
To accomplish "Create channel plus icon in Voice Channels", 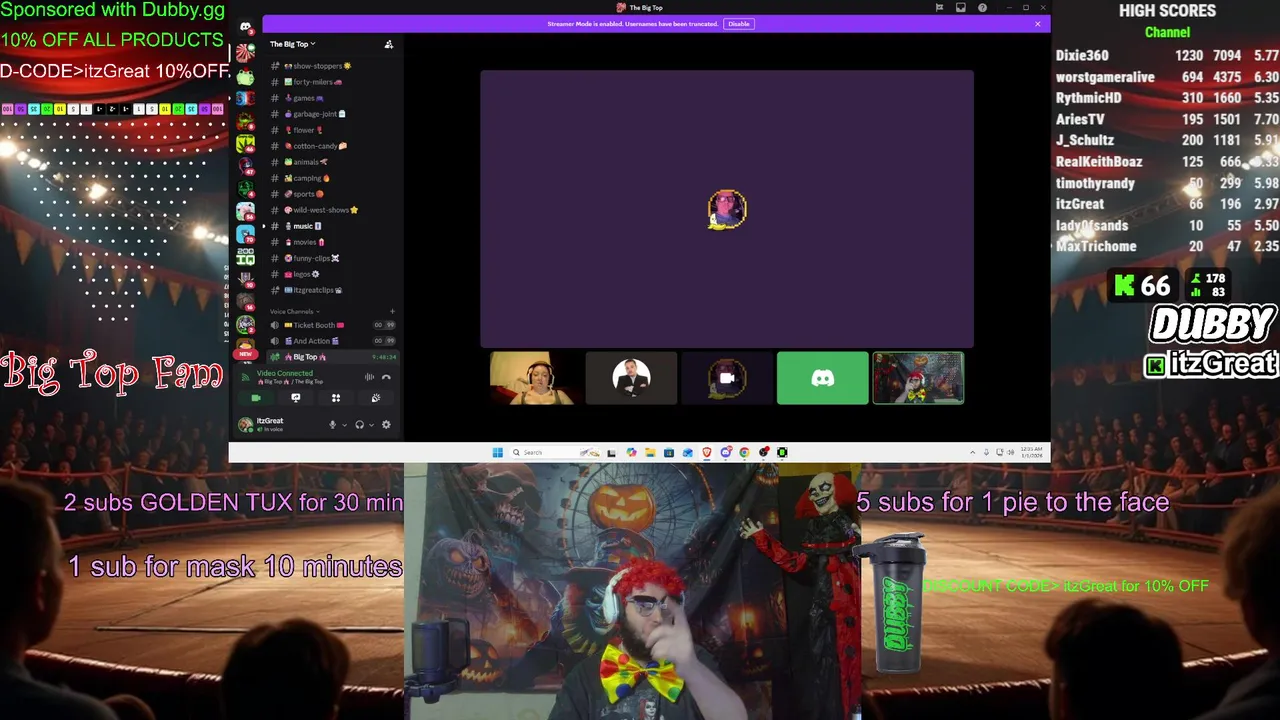I will [x=392, y=312].
